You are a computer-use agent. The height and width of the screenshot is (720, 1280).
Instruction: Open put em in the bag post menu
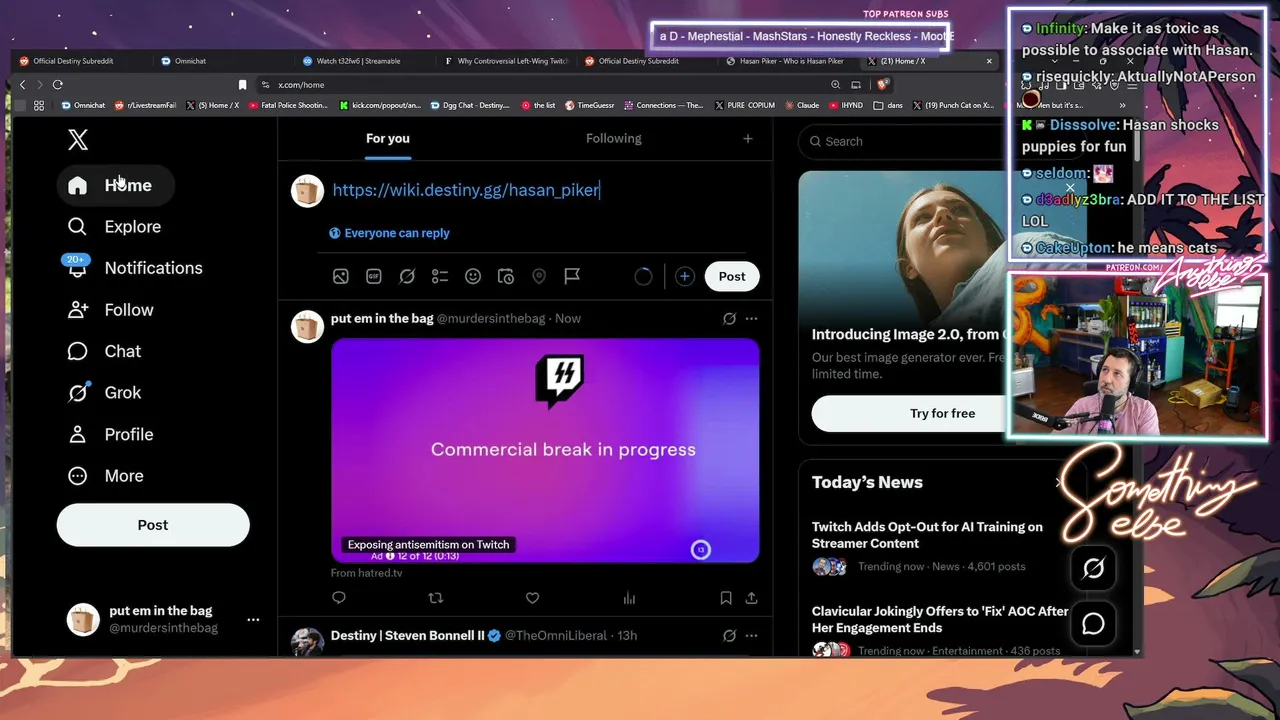751,319
